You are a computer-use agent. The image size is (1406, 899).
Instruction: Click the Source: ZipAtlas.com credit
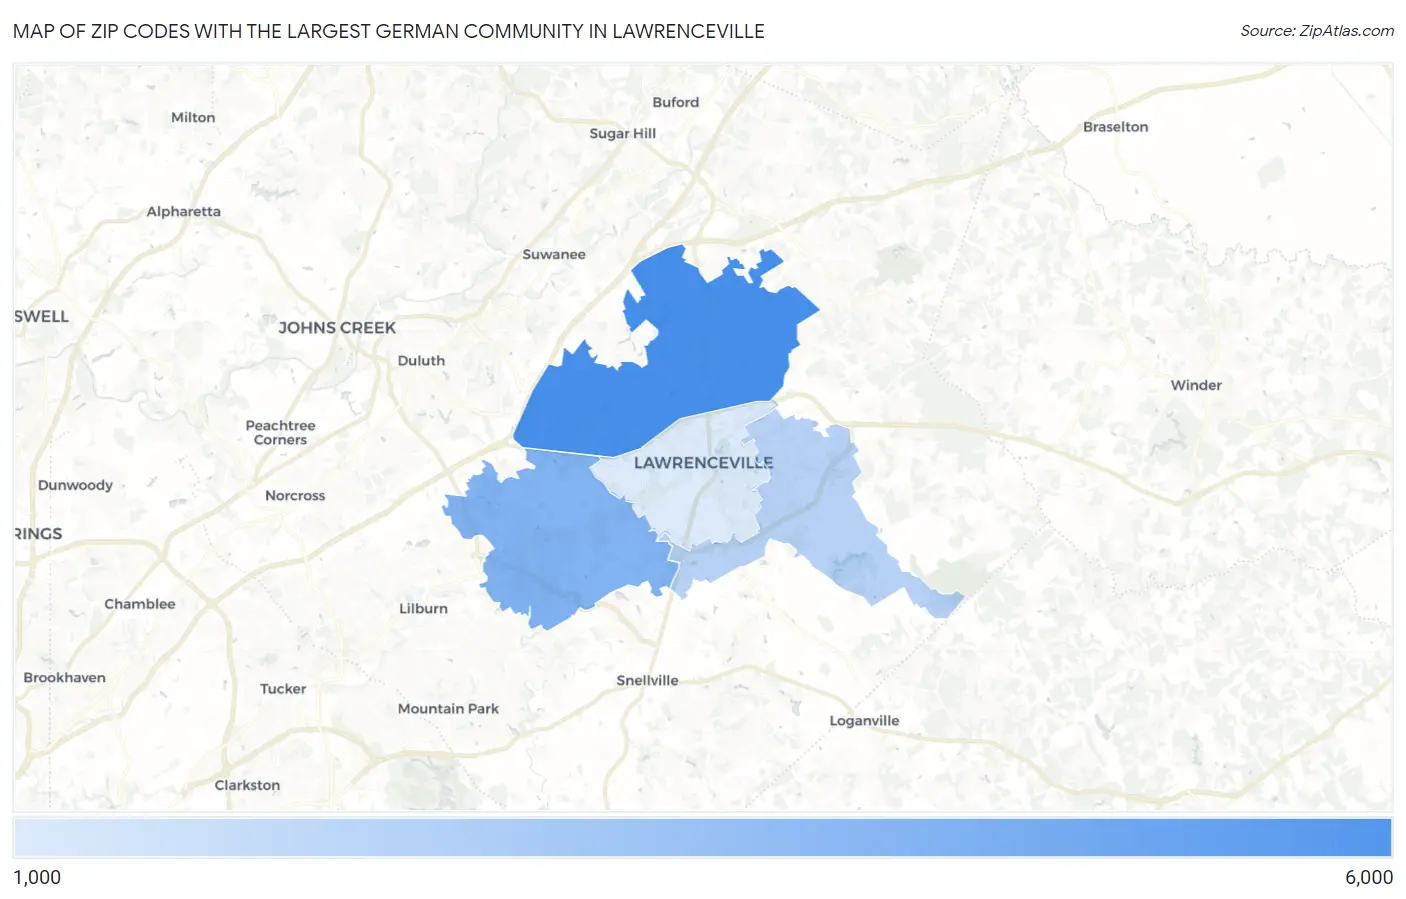[x=1317, y=31]
